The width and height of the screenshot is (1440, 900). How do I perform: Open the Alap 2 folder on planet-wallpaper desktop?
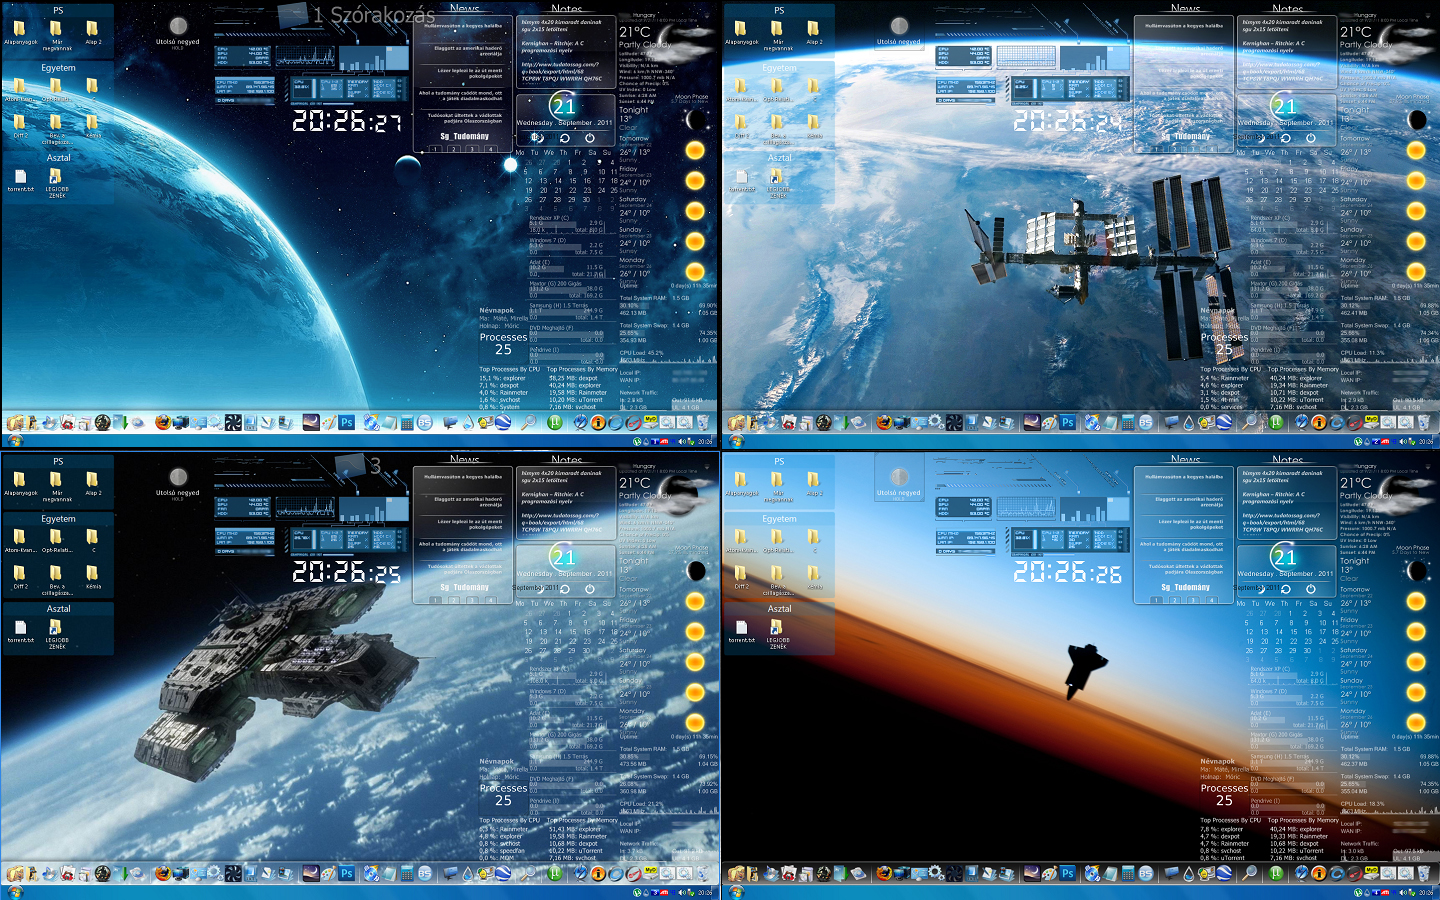[92, 33]
